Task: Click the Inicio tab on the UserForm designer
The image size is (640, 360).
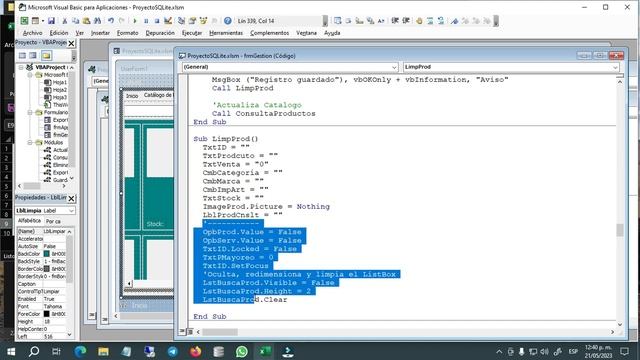Action: pyautogui.click(x=132, y=96)
